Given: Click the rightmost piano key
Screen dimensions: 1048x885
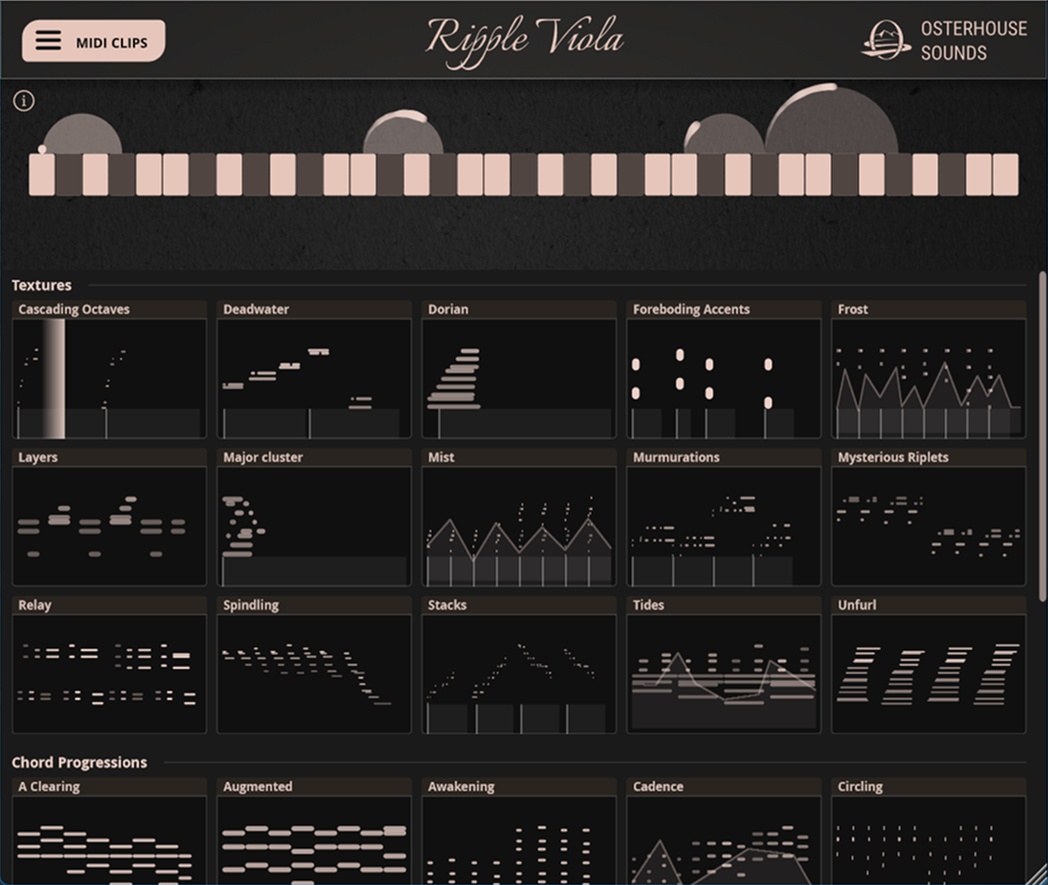Looking at the screenshot, I should [1006, 174].
